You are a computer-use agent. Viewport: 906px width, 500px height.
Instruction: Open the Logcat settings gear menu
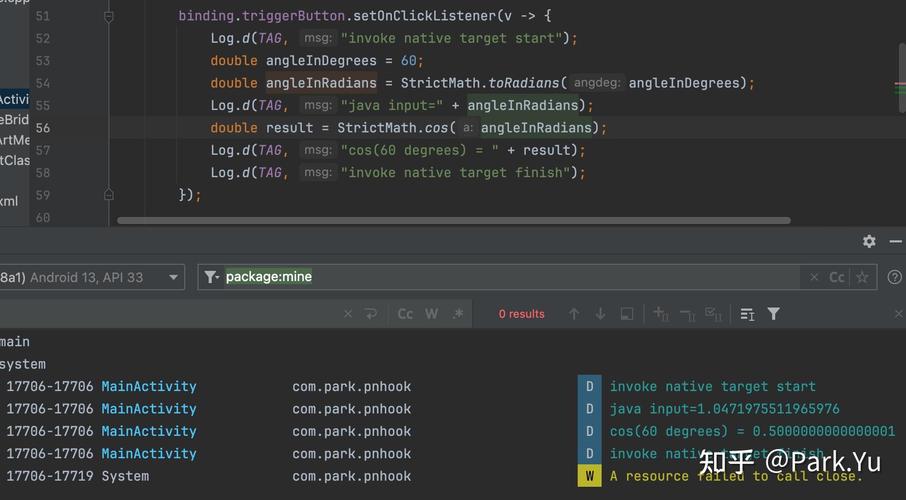tap(869, 241)
